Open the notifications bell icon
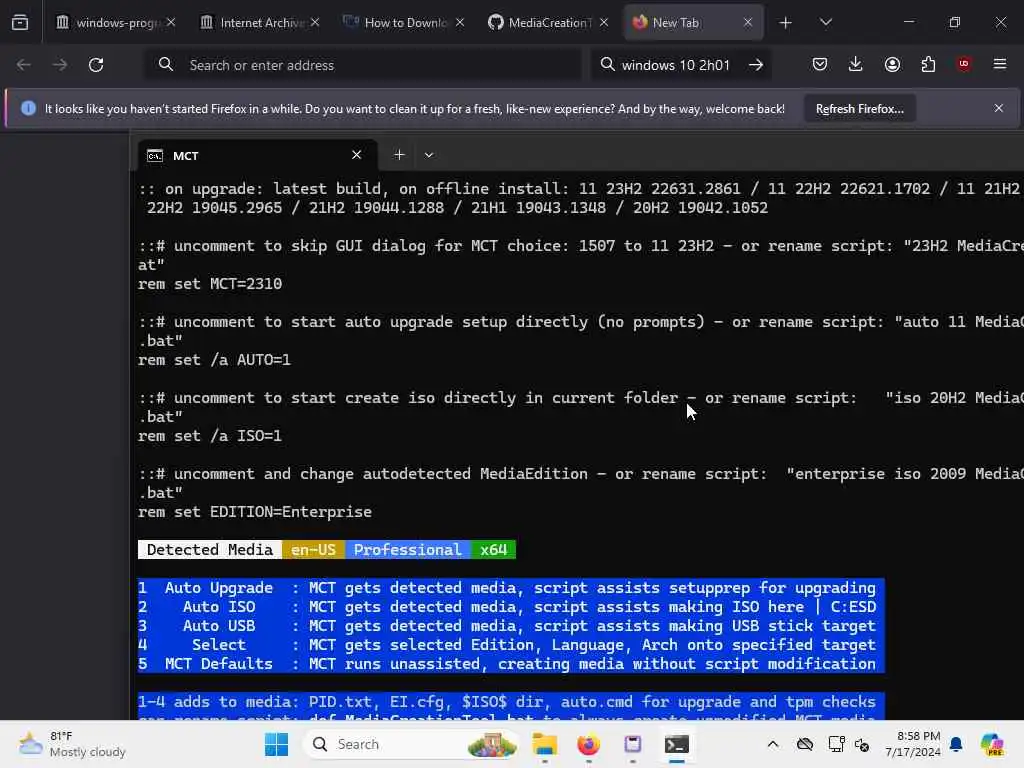1024x768 pixels. tap(956, 744)
